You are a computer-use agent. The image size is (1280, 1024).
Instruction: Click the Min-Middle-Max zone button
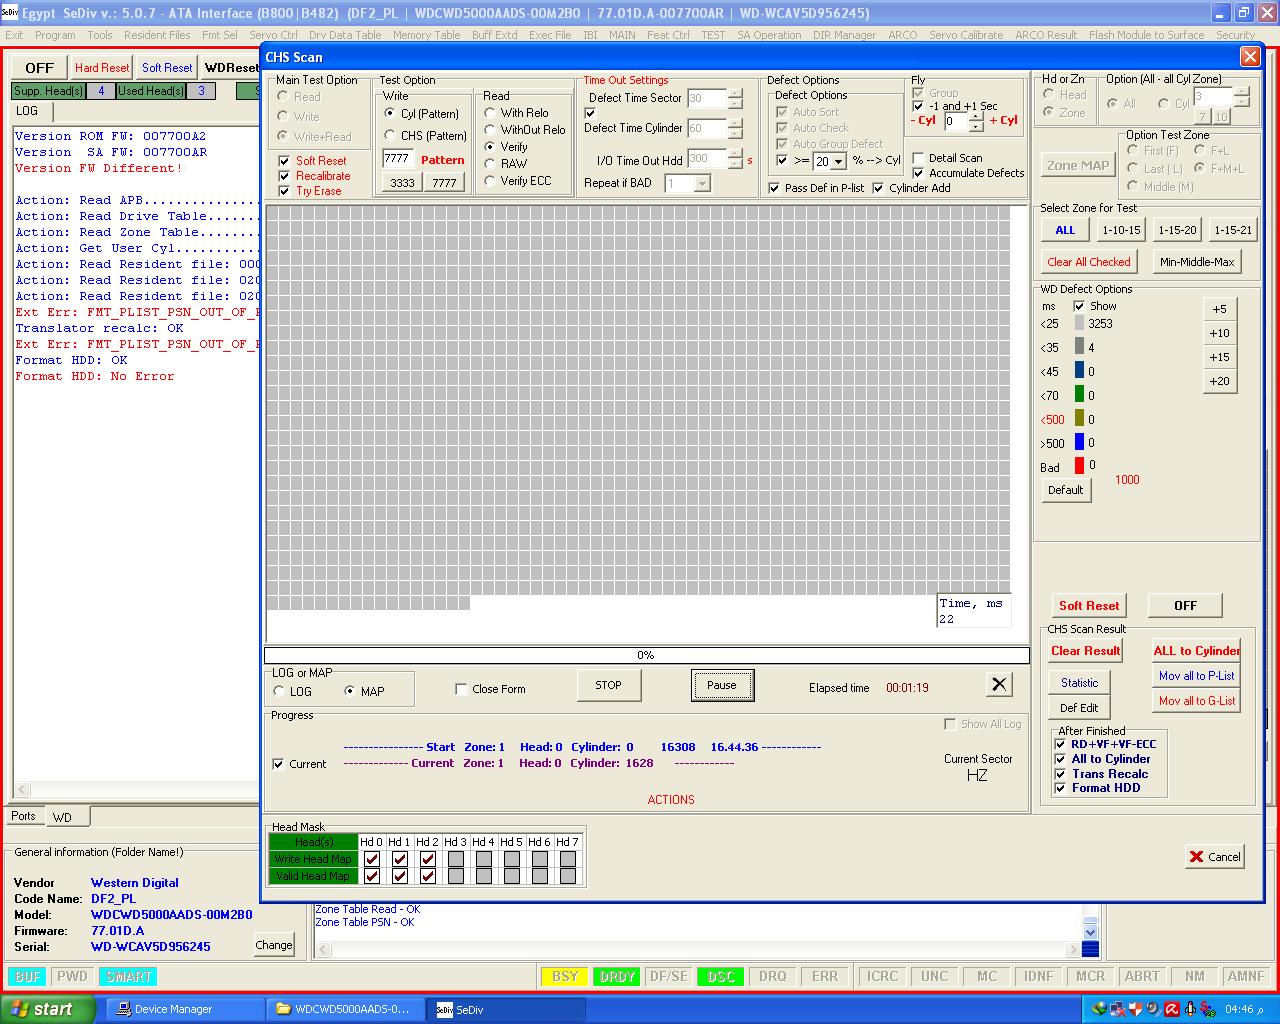pyautogui.click(x=1197, y=262)
